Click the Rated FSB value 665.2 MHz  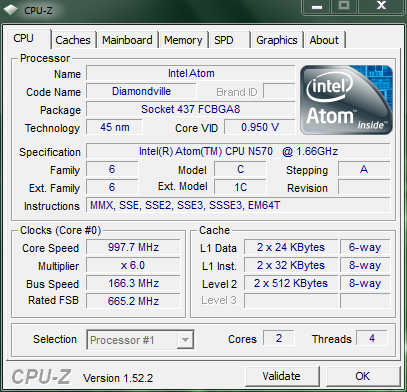pos(133,301)
